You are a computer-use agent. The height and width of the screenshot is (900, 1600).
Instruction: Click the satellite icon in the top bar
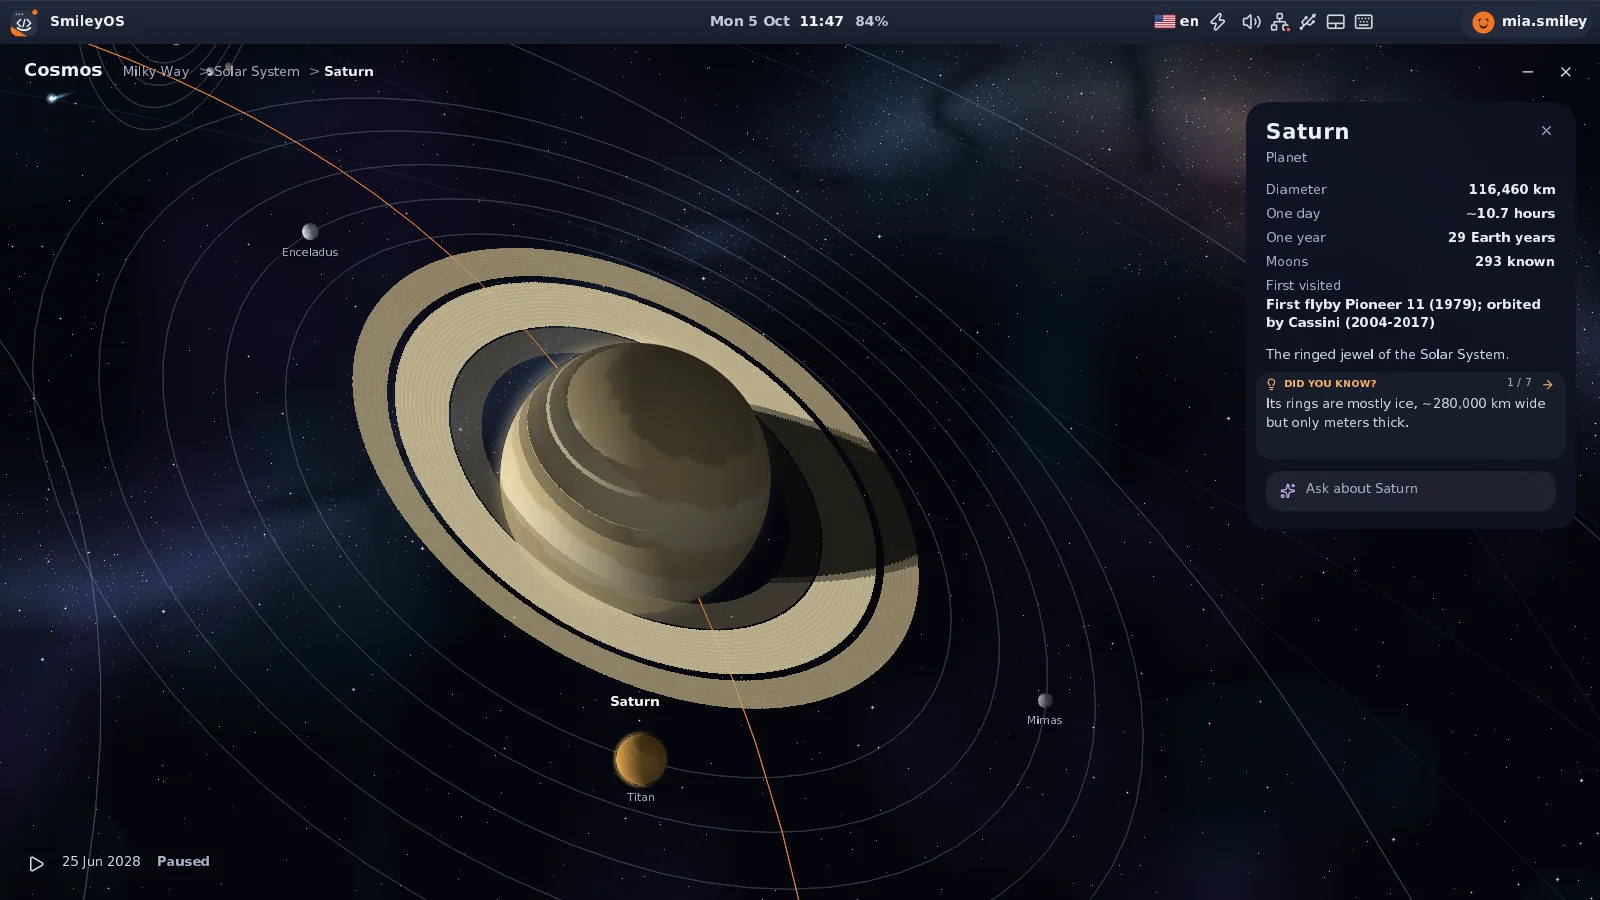click(1308, 22)
